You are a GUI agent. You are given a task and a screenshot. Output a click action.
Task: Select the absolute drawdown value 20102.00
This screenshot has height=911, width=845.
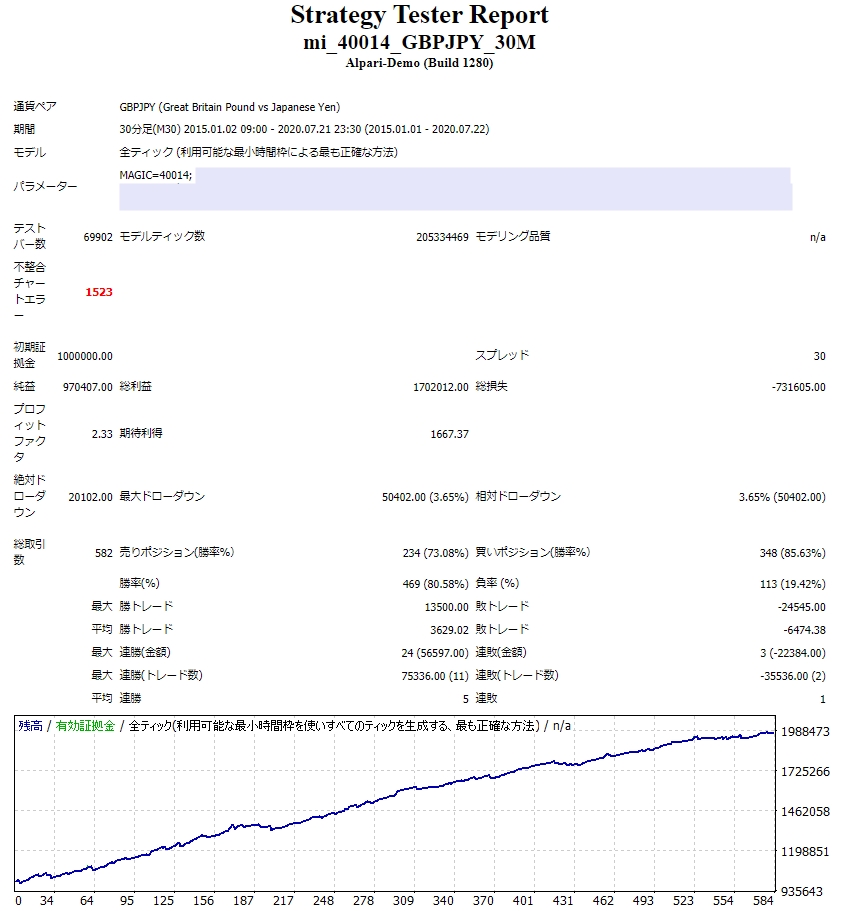(x=91, y=497)
